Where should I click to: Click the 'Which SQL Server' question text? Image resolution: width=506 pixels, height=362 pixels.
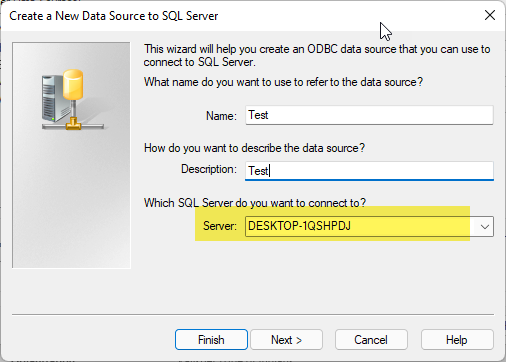tap(255, 203)
